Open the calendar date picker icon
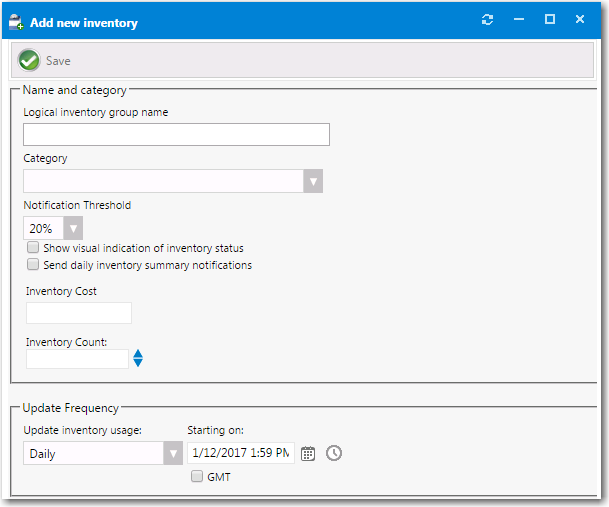 pos(308,453)
